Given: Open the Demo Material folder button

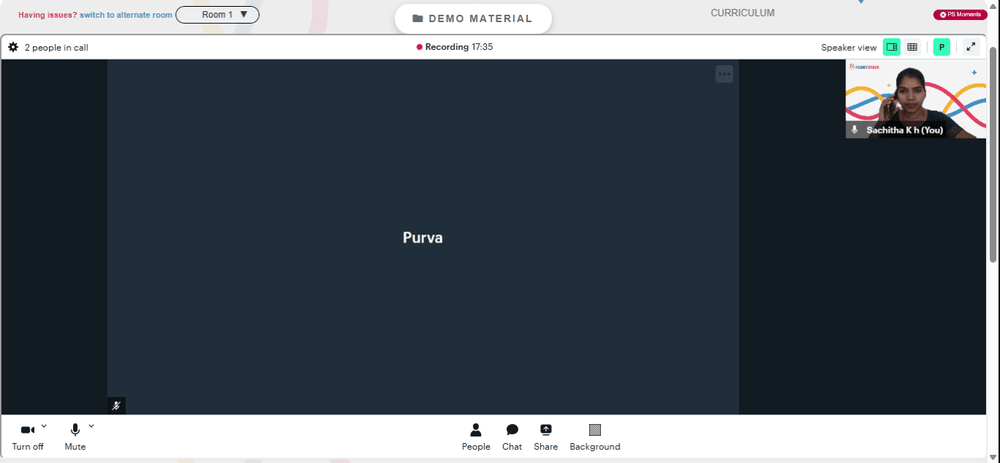Looking at the screenshot, I should click(x=473, y=18).
